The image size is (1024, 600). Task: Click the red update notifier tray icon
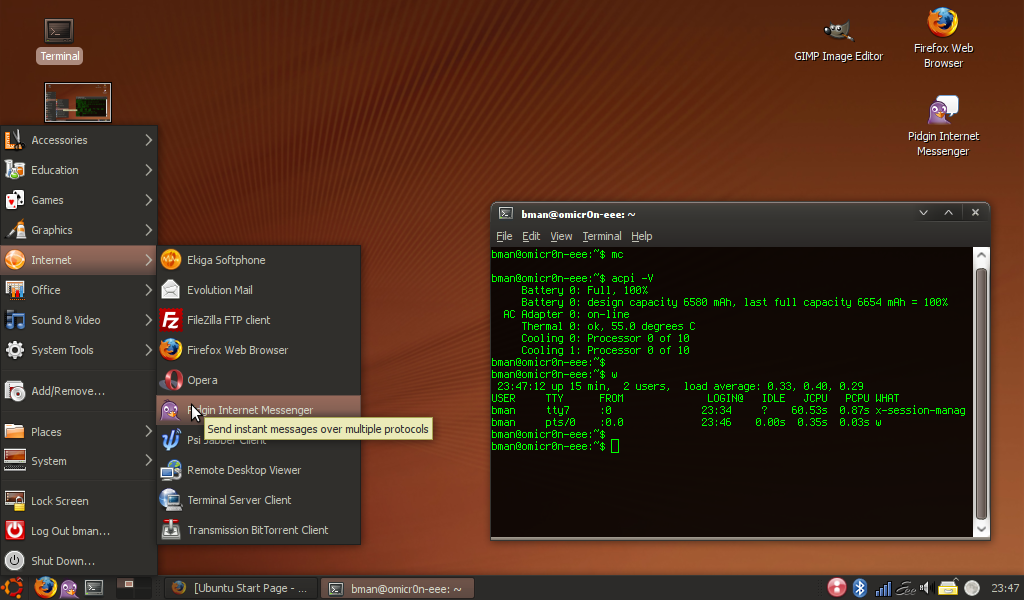pyautogui.click(x=837, y=588)
